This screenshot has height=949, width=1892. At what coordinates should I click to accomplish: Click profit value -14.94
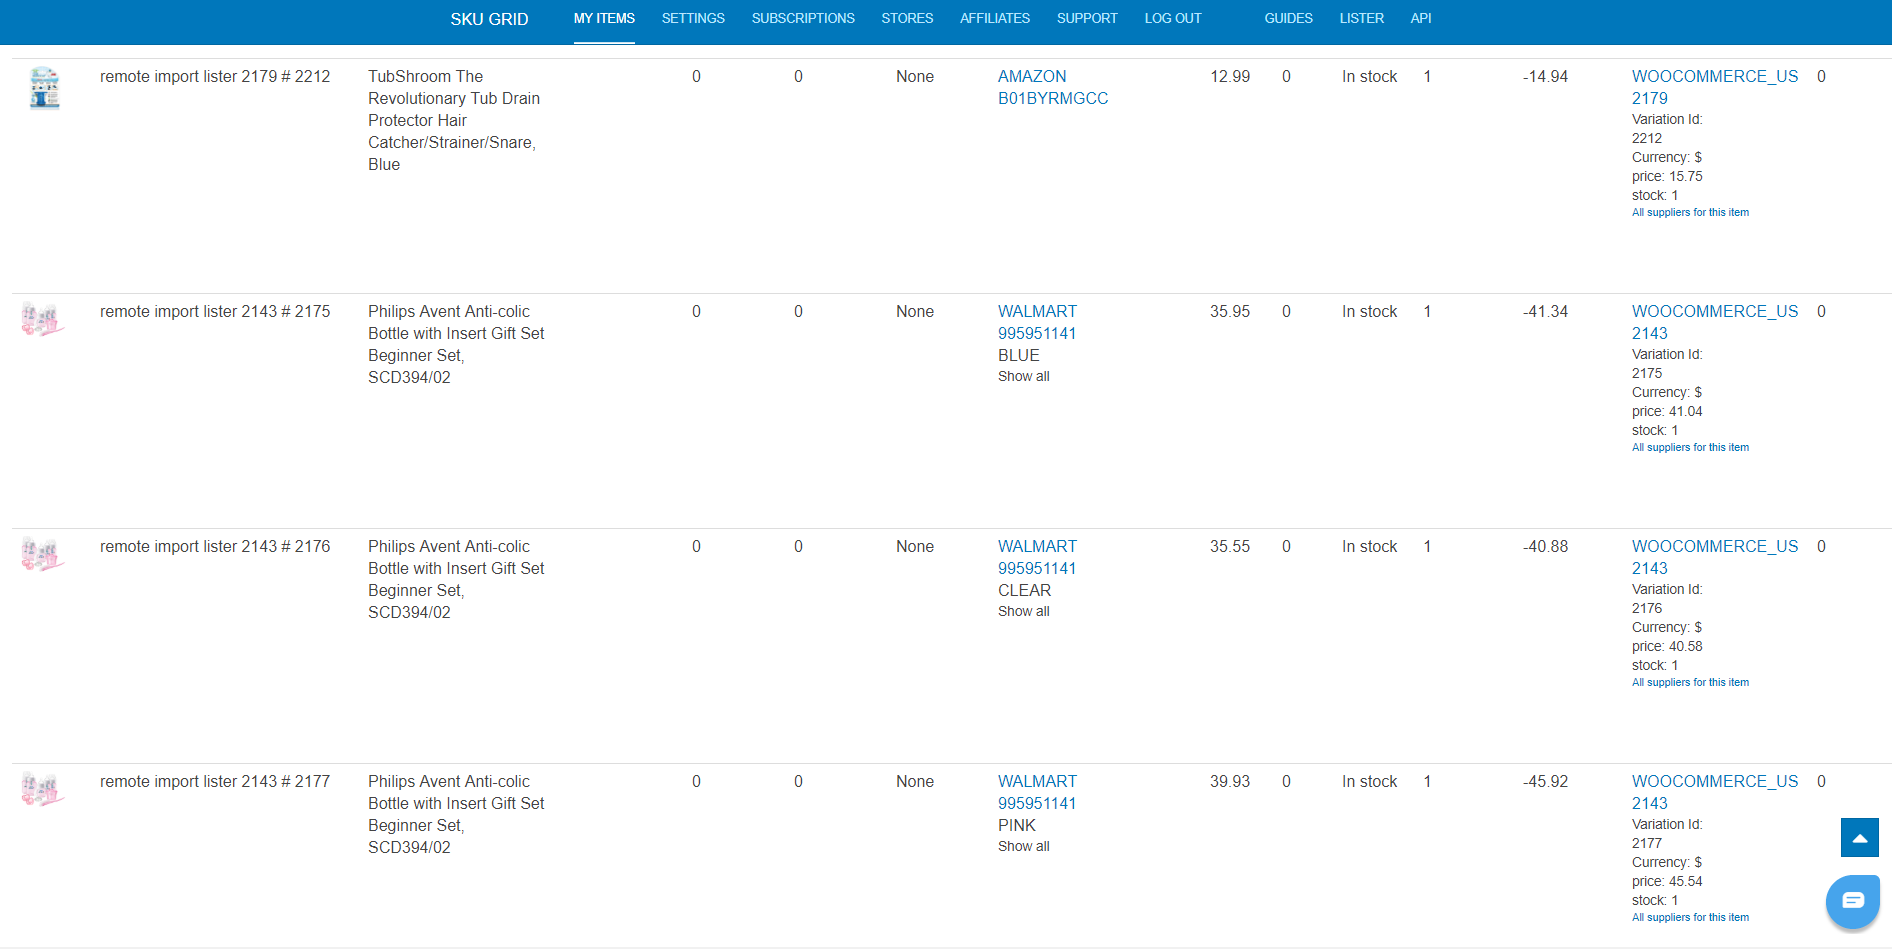point(1545,76)
